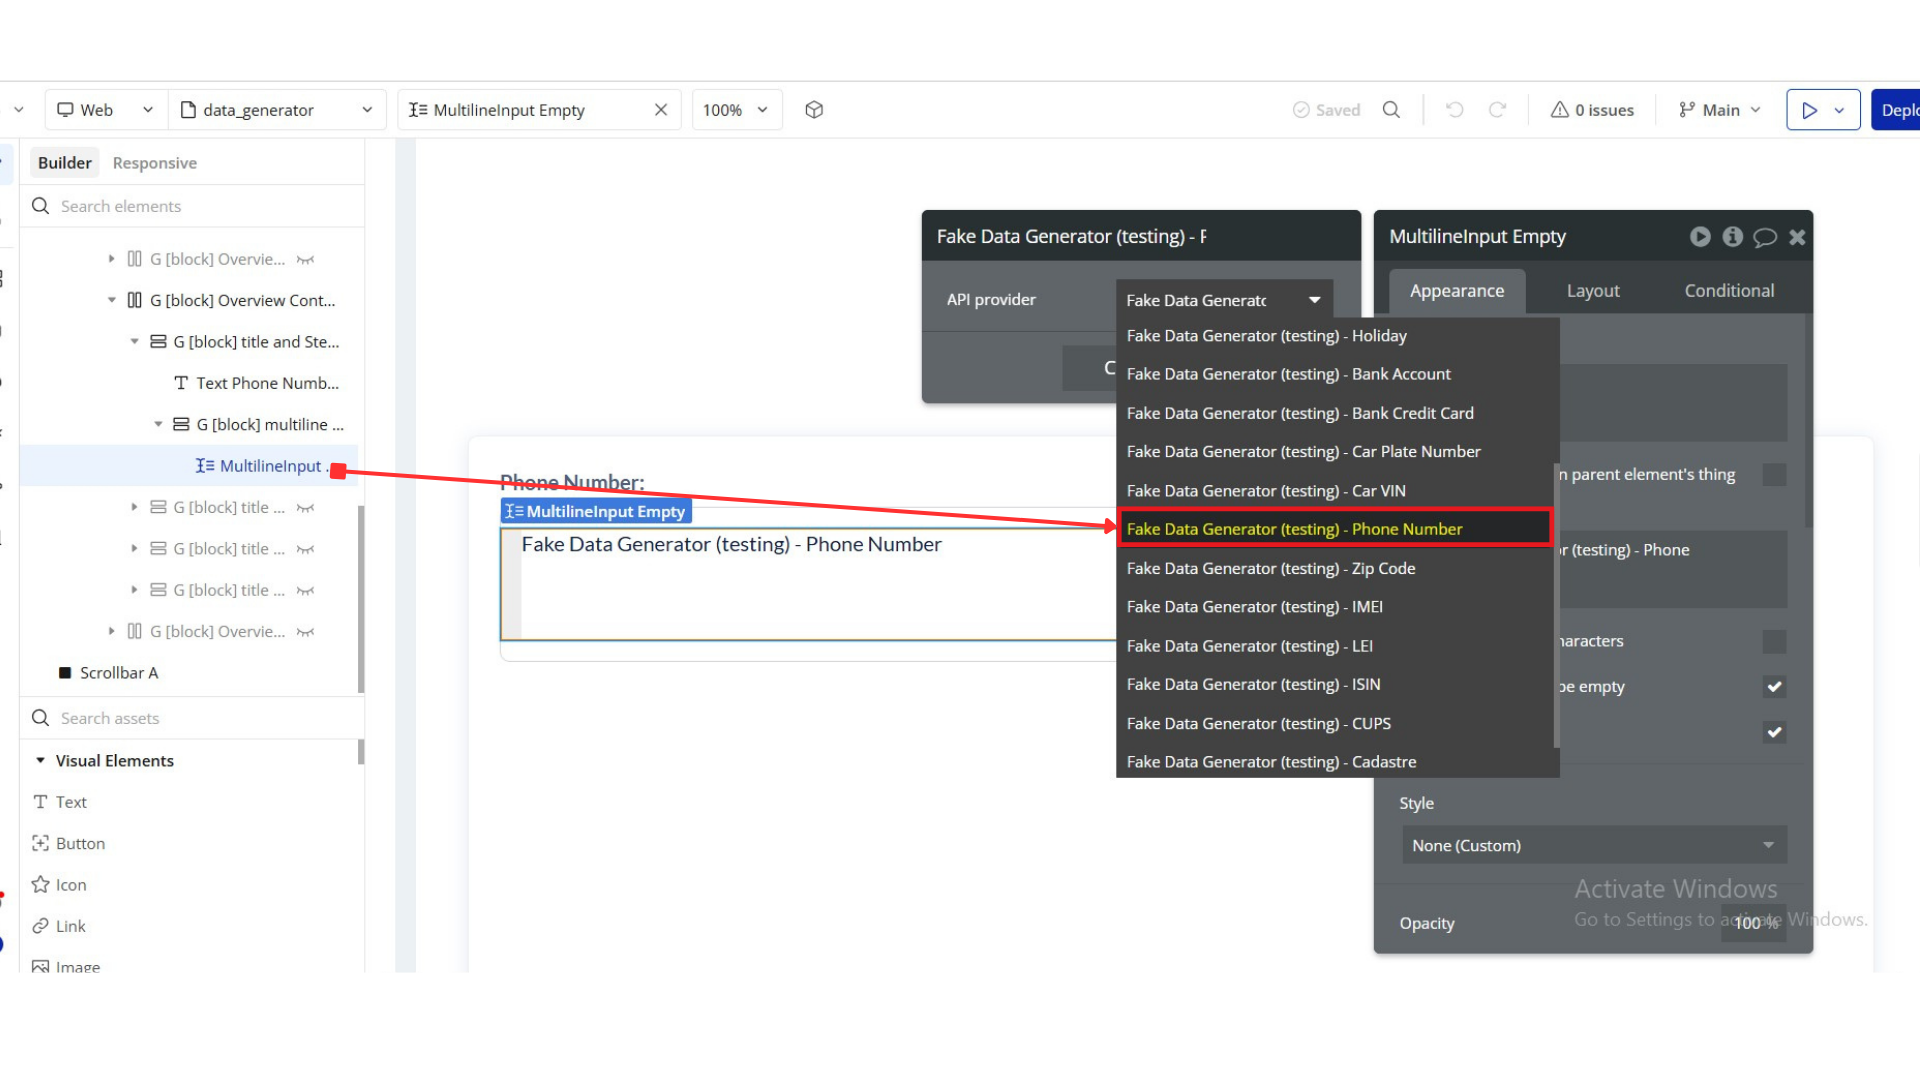The height and width of the screenshot is (1080, 1920).
Task: Collapse the G [block] multiline tree group
Action: [158, 425]
